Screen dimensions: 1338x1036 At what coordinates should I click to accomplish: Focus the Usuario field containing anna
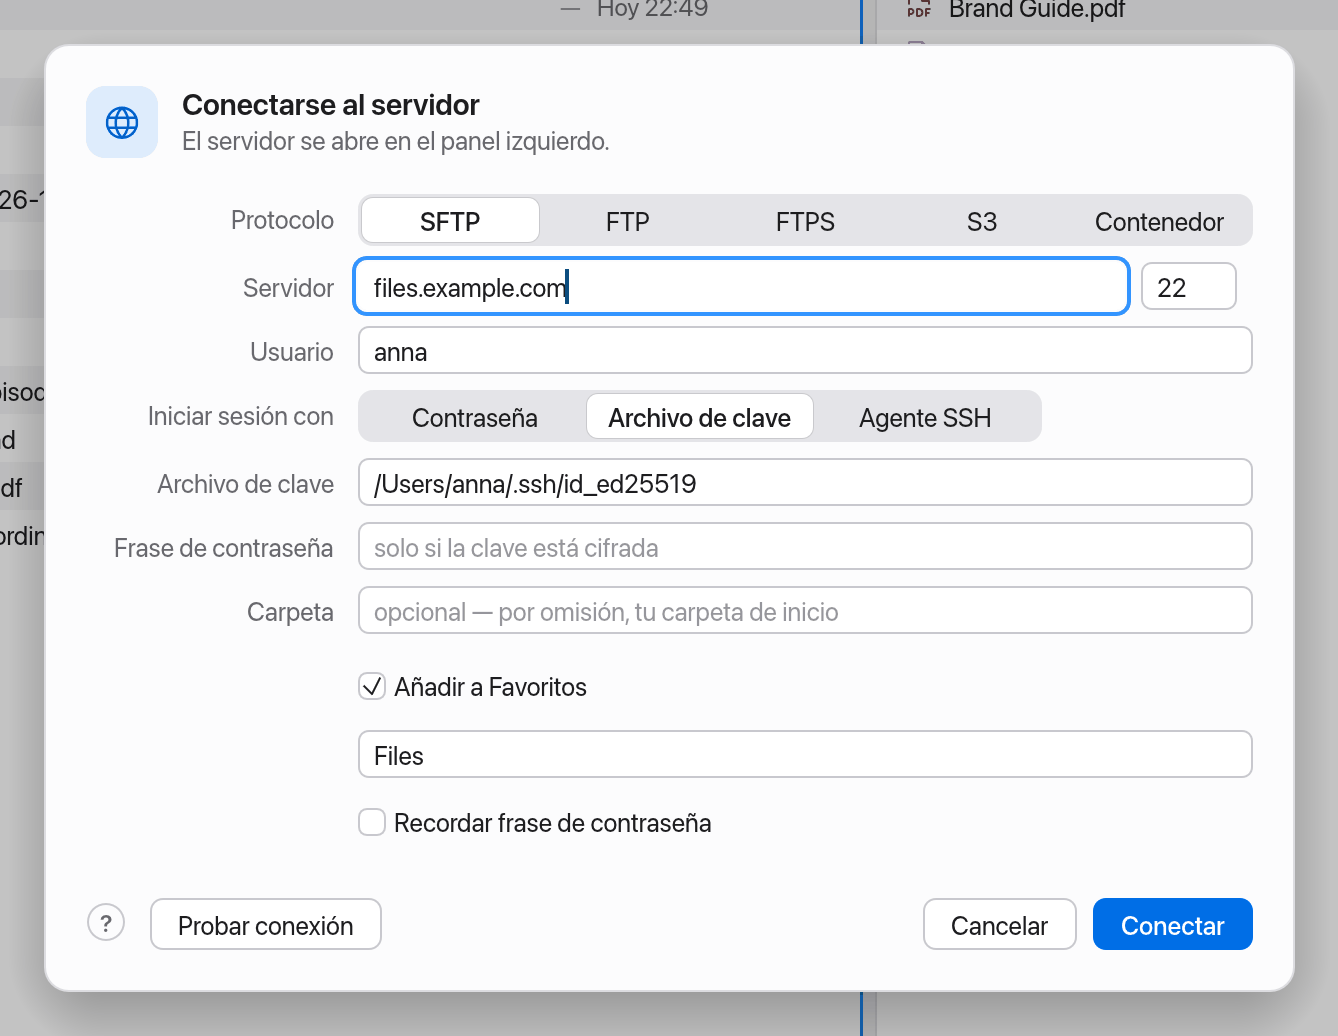(805, 351)
